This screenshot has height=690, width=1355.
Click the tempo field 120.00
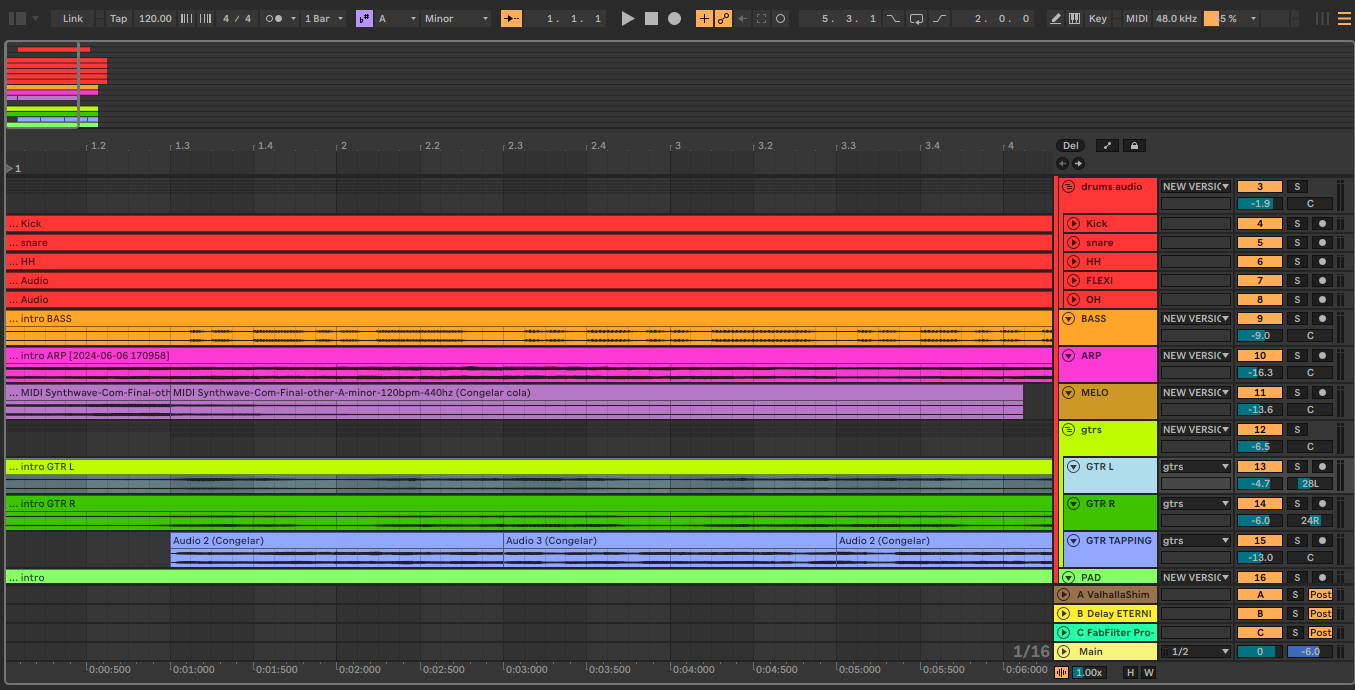(155, 18)
